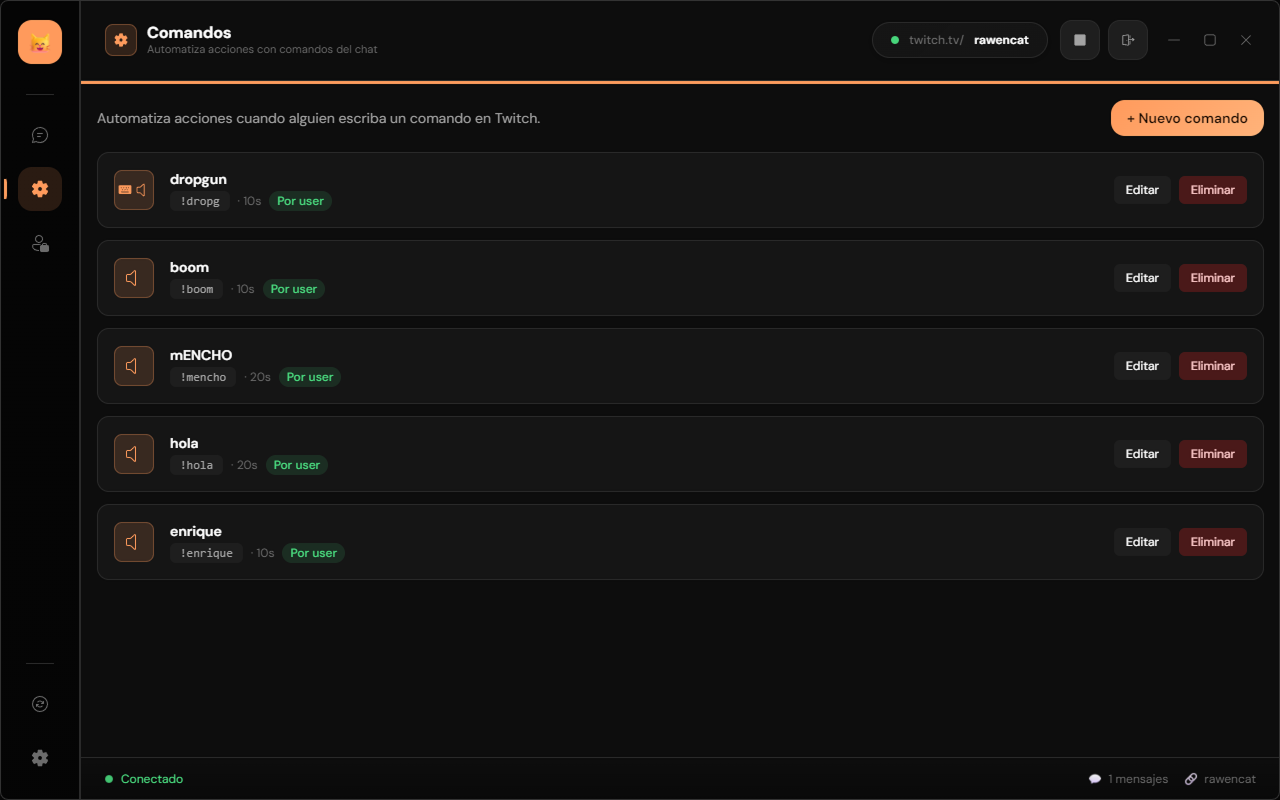Click the Por user badge on boom
The height and width of the screenshot is (800, 1280).
click(x=294, y=289)
